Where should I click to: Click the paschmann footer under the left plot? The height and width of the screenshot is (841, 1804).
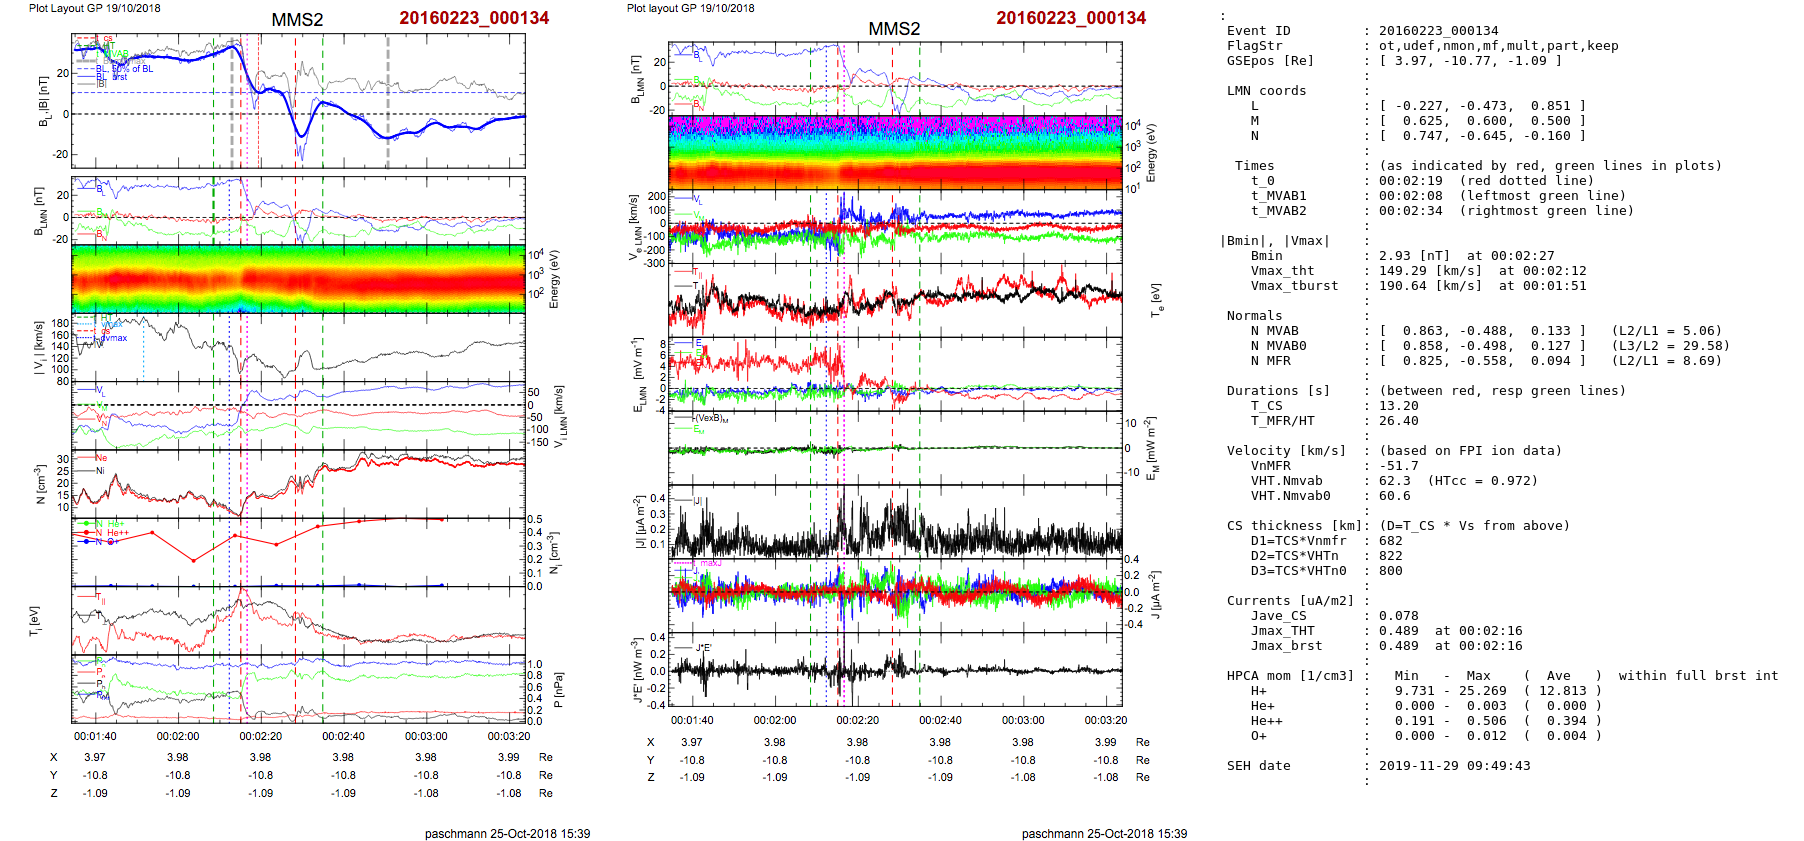[x=507, y=833]
